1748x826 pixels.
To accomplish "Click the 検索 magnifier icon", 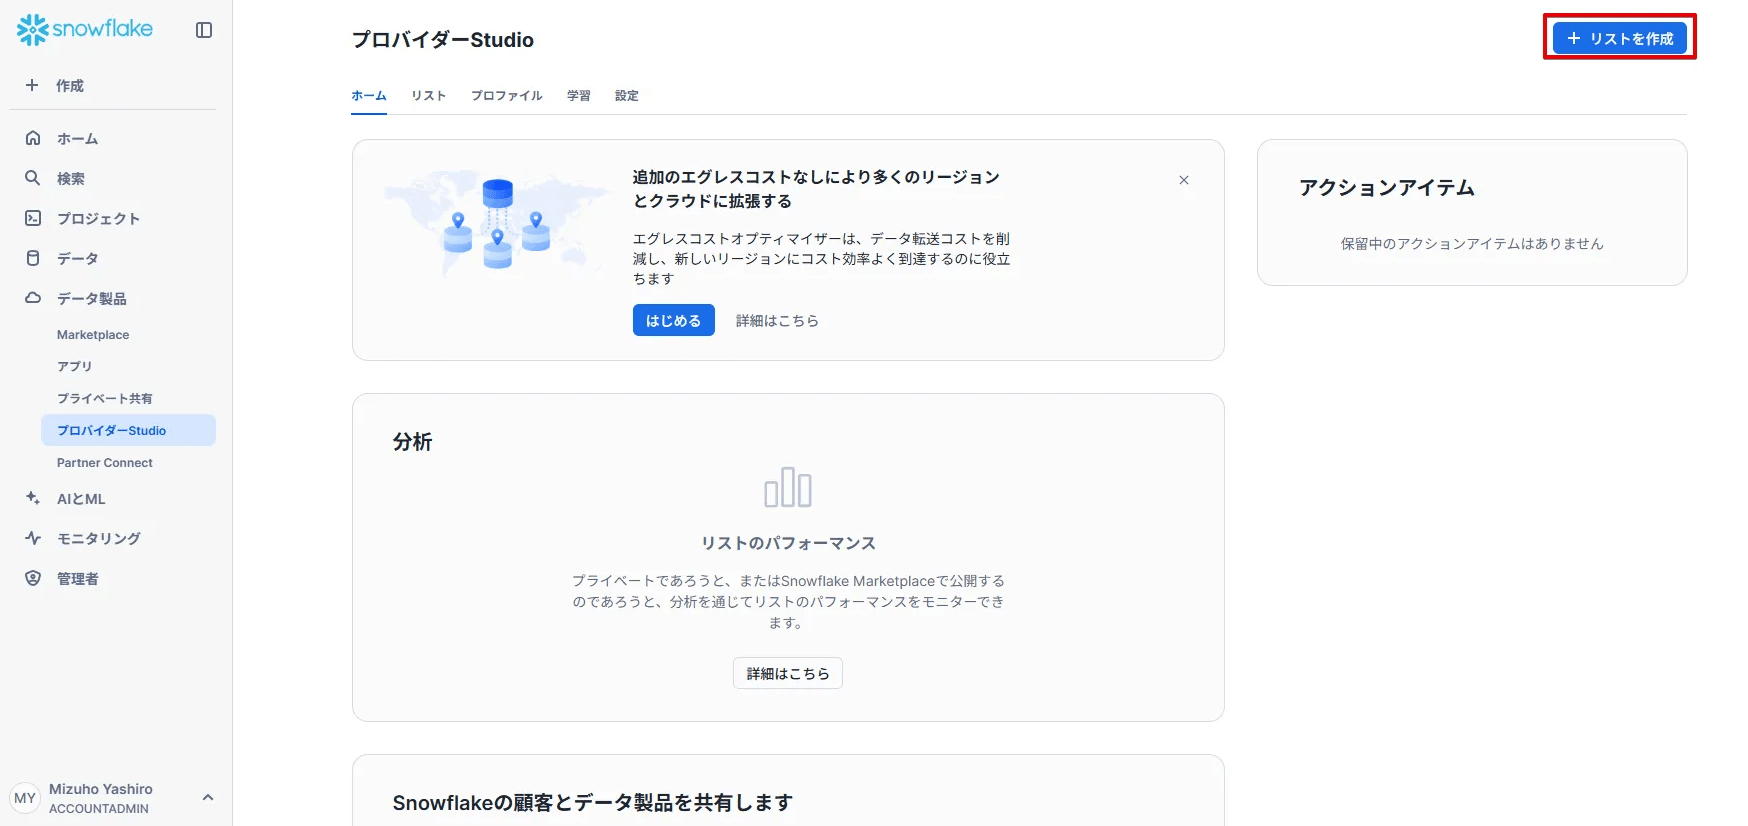I will (x=33, y=178).
